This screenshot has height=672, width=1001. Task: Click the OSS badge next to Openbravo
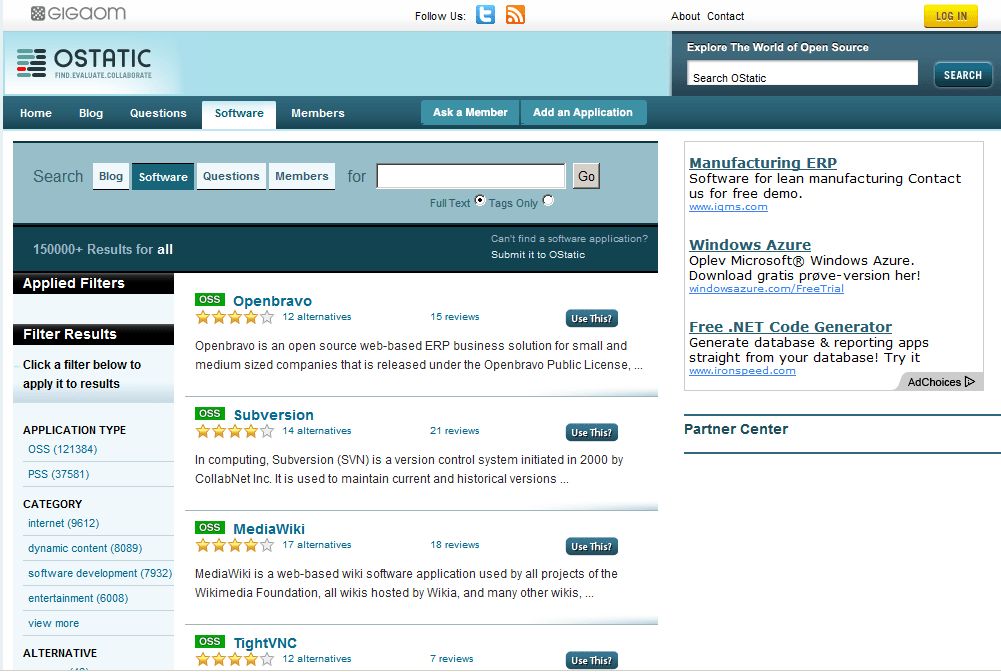coord(209,298)
